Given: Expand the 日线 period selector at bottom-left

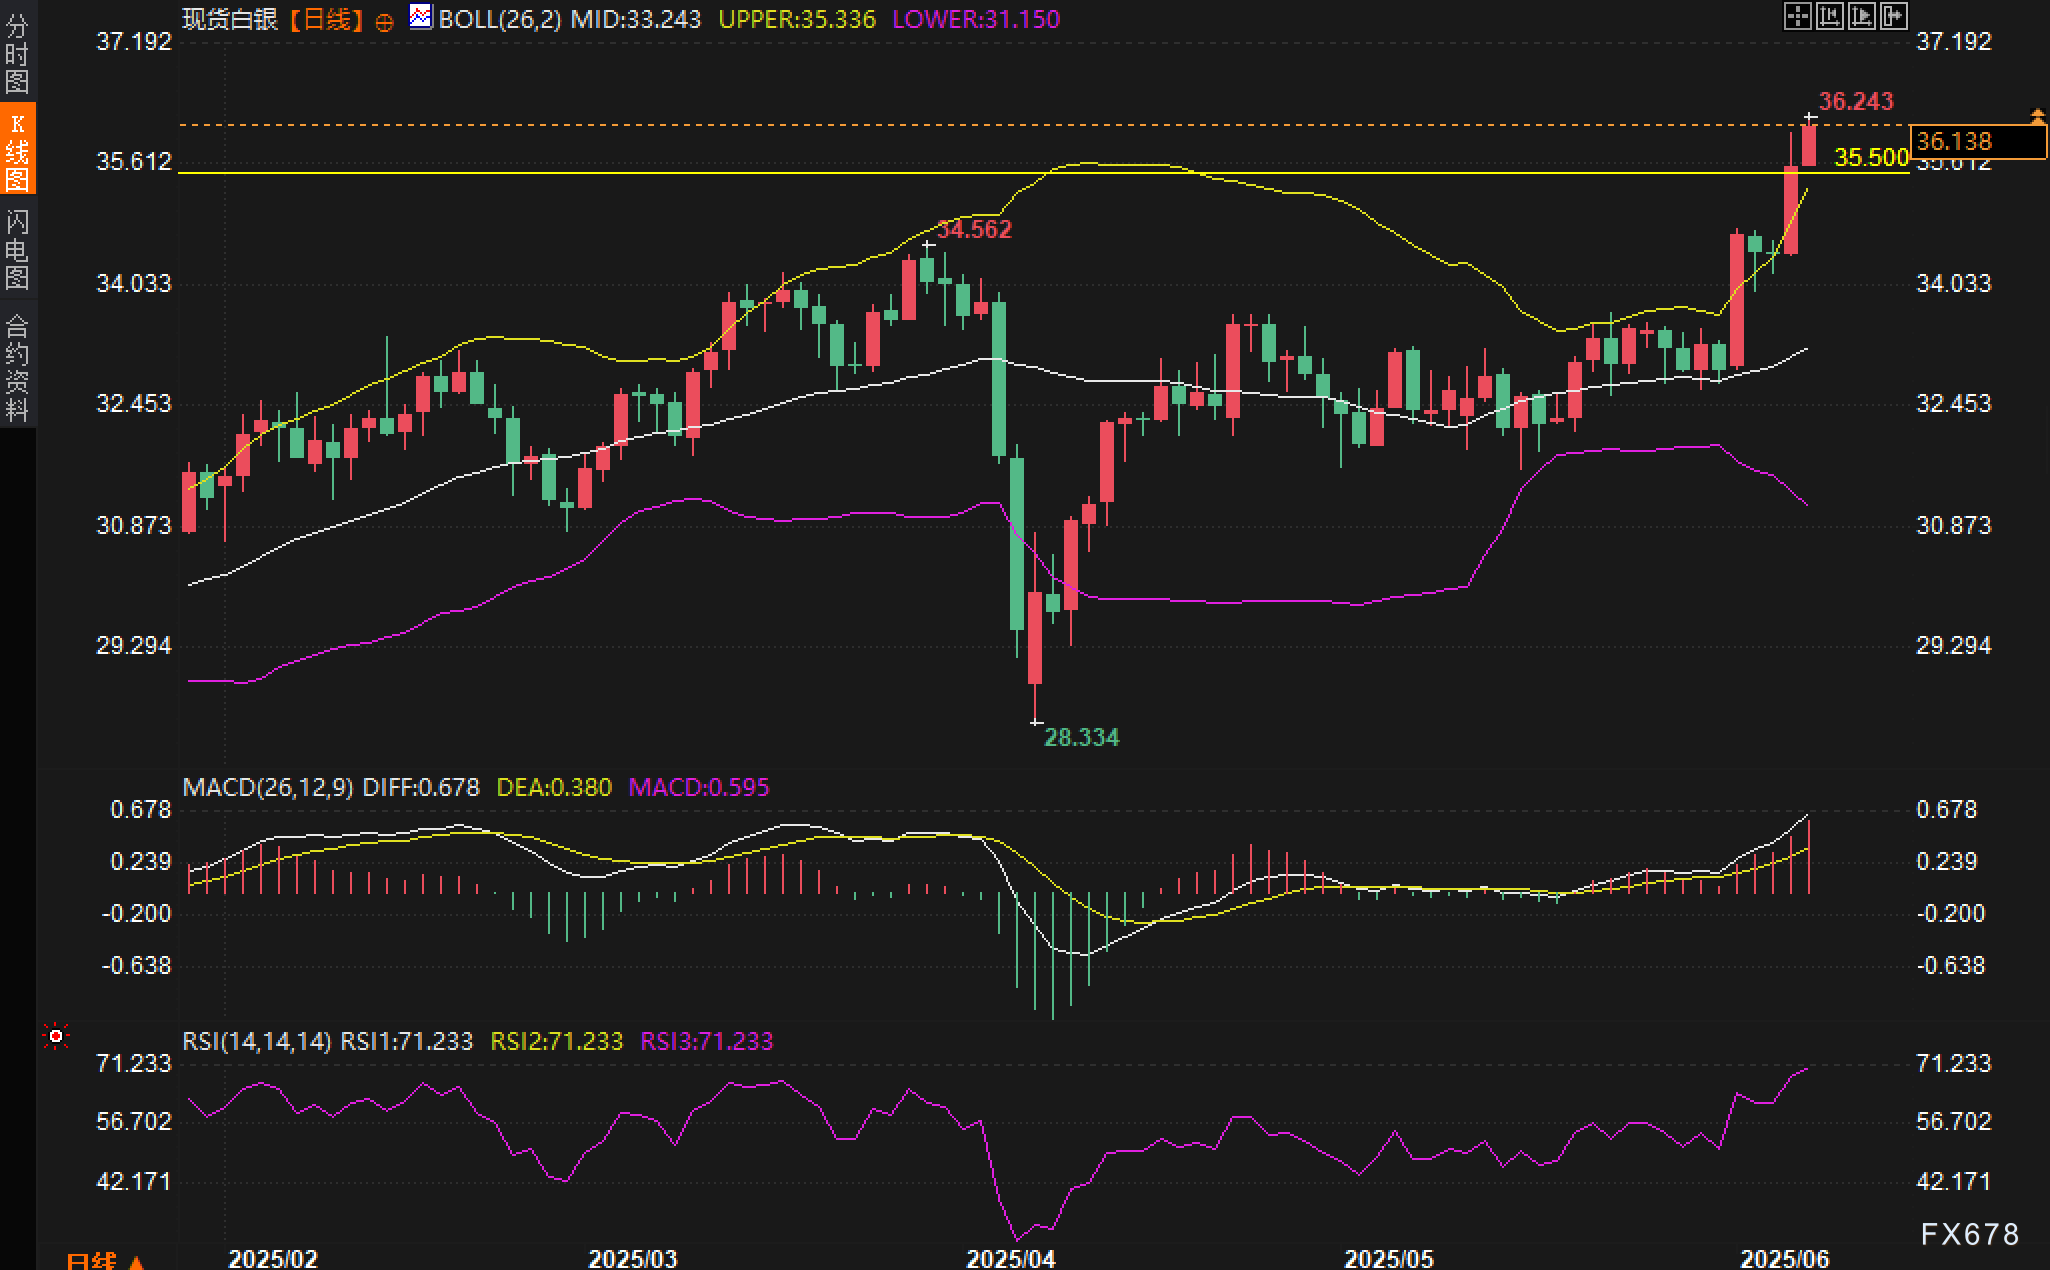Looking at the screenshot, I should tap(104, 1260).
